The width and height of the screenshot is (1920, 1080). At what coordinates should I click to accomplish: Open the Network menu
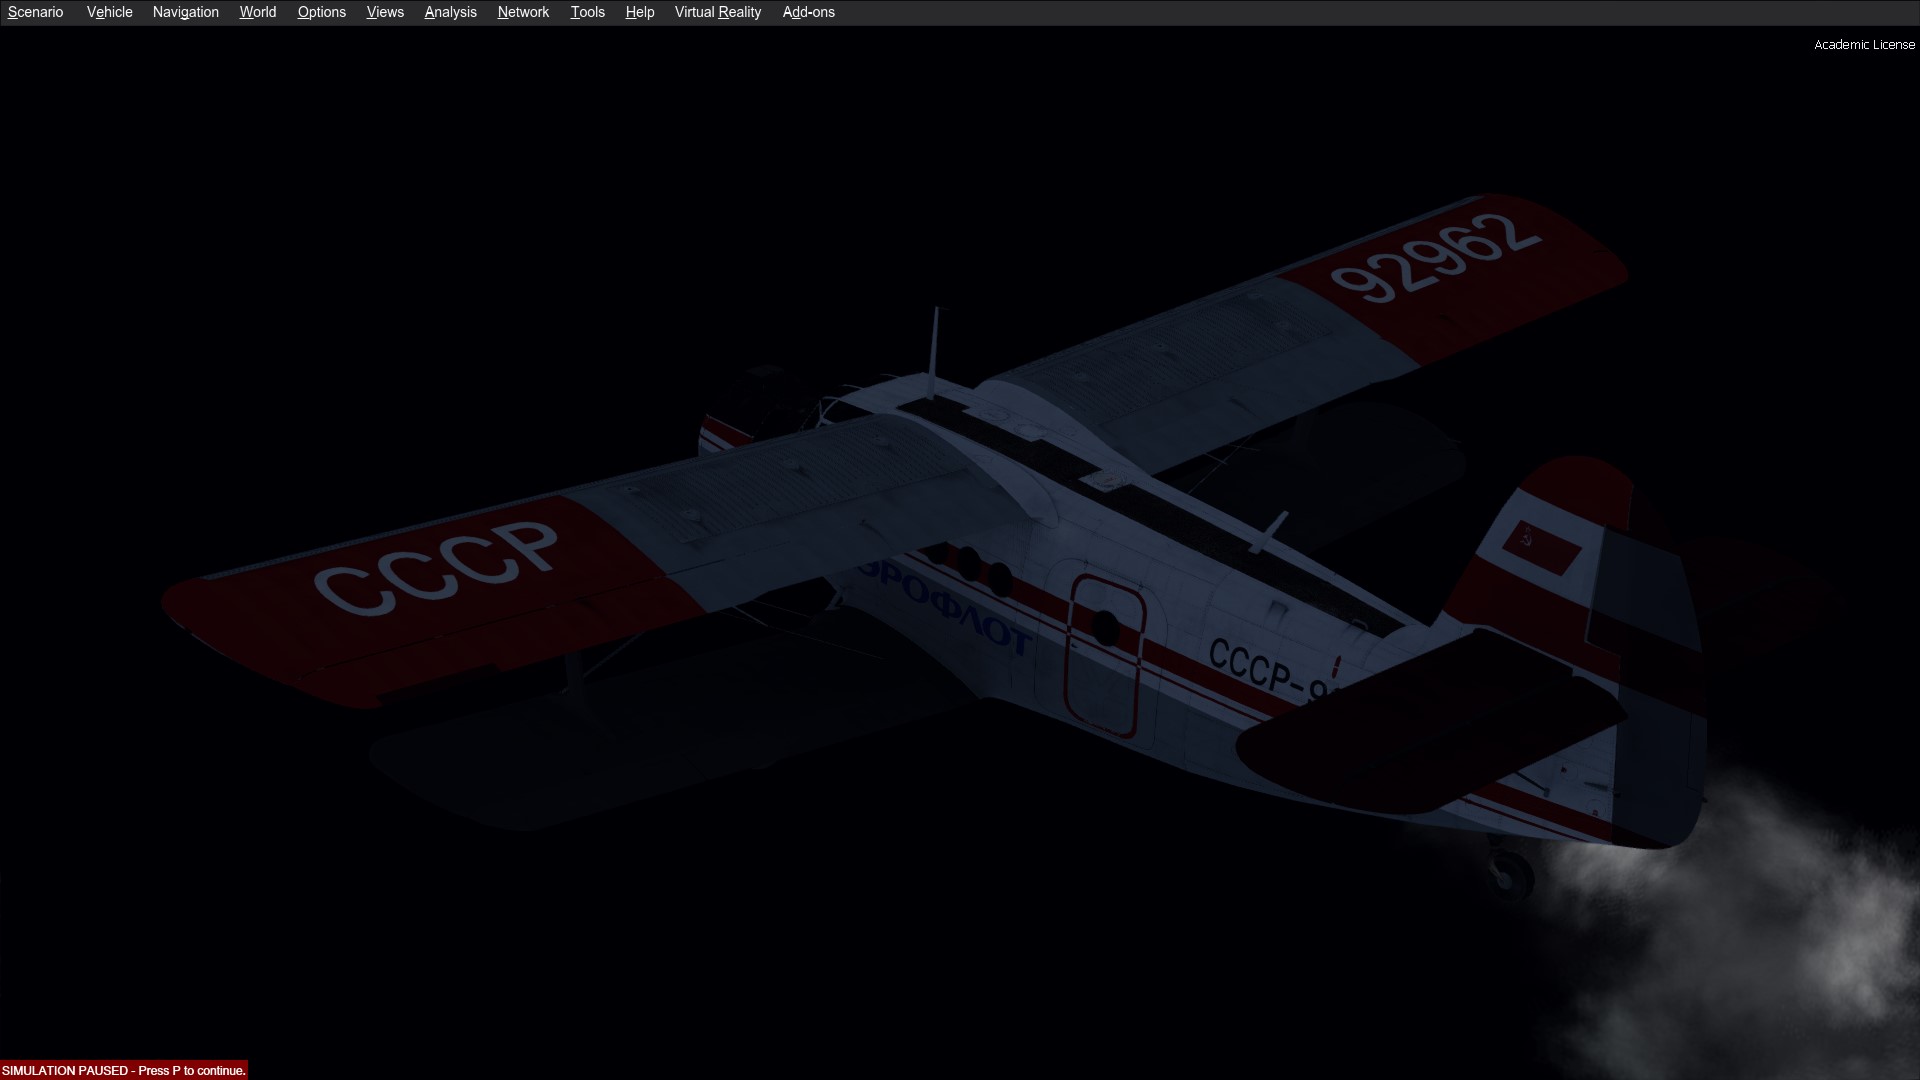524,12
